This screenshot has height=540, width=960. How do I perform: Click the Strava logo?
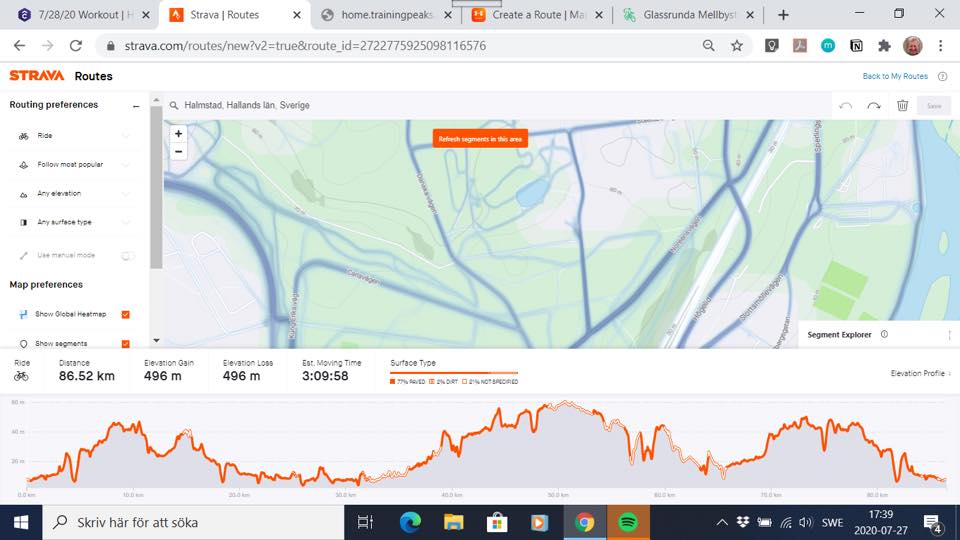[37, 75]
